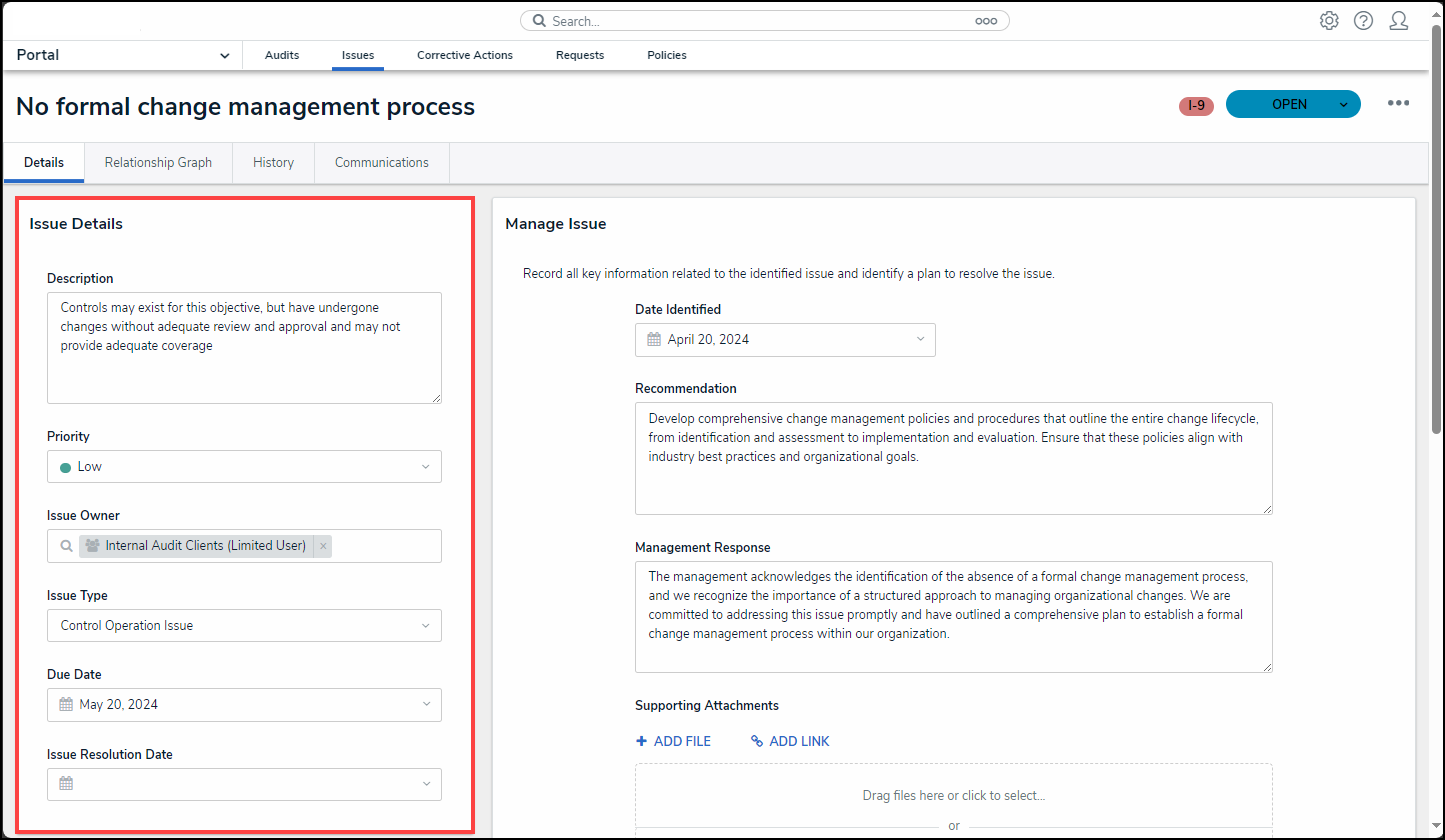Switch to the Relationship Graph tab

pos(158,163)
